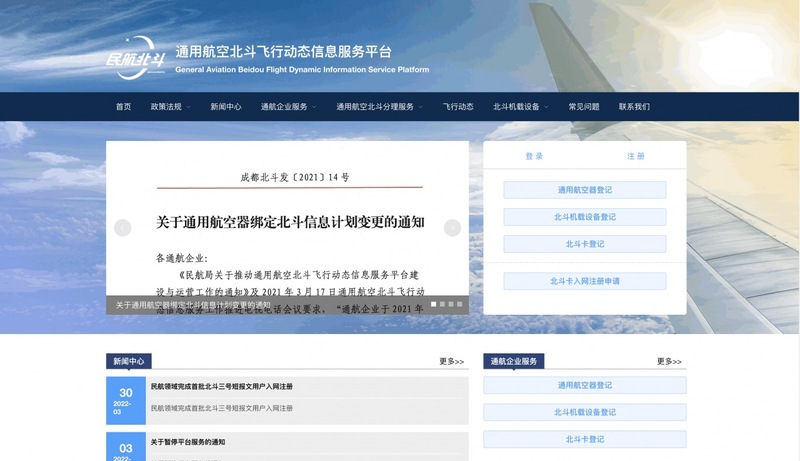The image size is (800, 461).
Task: Click 通用航空器登记 button in login panel
Action: [585, 190]
